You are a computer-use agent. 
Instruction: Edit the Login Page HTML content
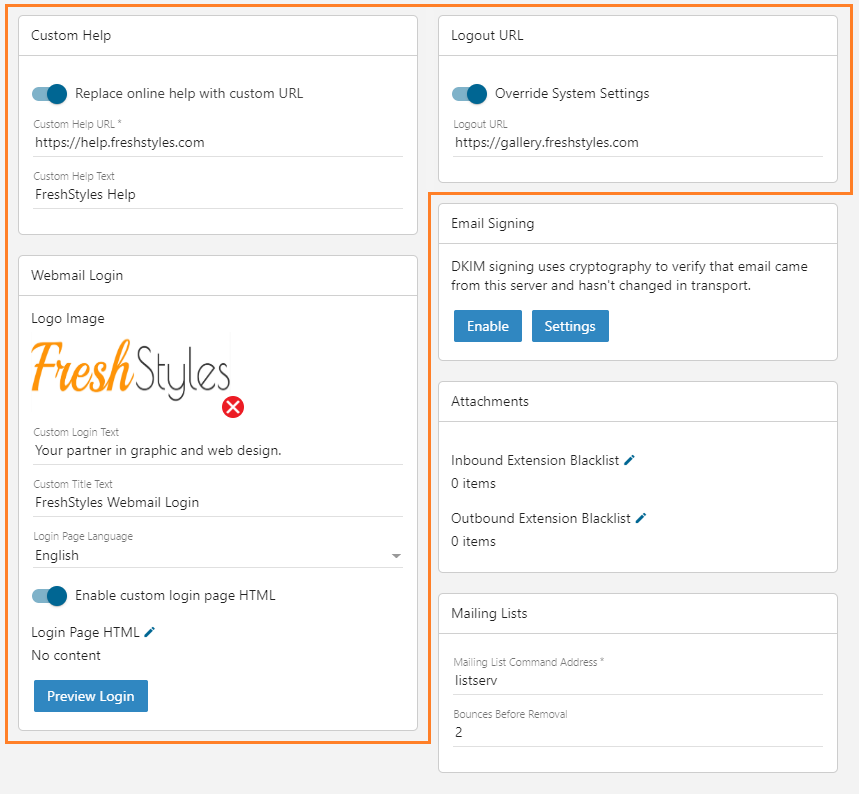click(x=150, y=632)
